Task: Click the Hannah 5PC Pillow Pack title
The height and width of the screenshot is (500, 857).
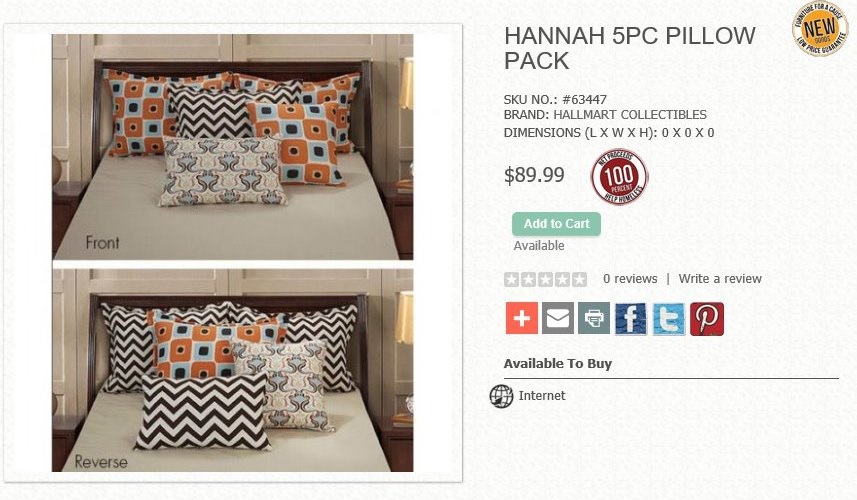Action: 630,48
